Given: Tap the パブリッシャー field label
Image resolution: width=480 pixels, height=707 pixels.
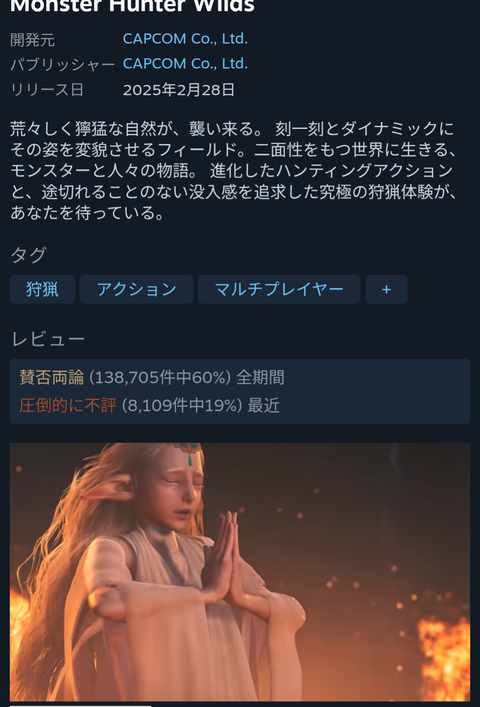Looking at the screenshot, I should 63,64.
